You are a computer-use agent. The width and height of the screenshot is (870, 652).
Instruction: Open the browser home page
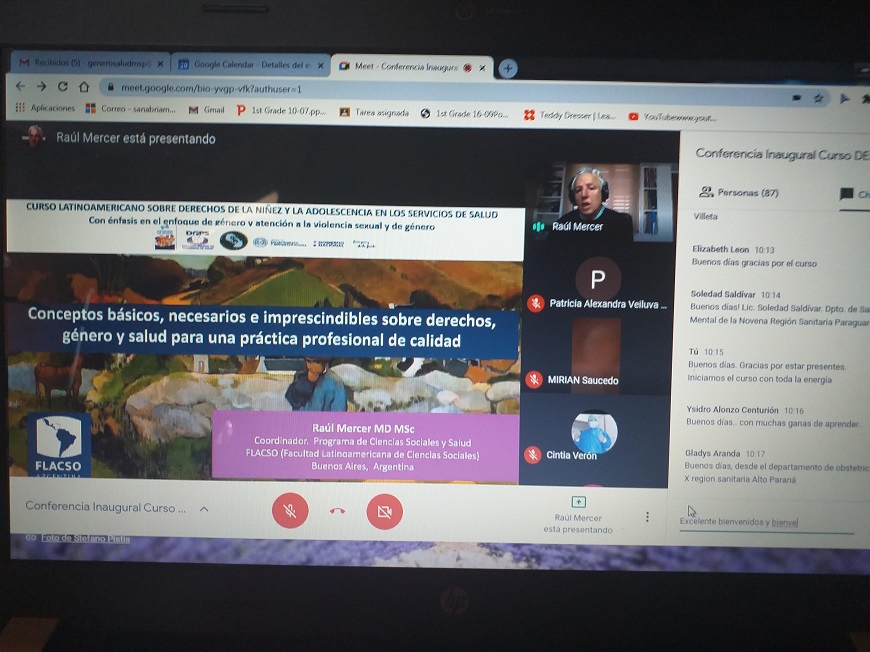pyautogui.click(x=84, y=87)
